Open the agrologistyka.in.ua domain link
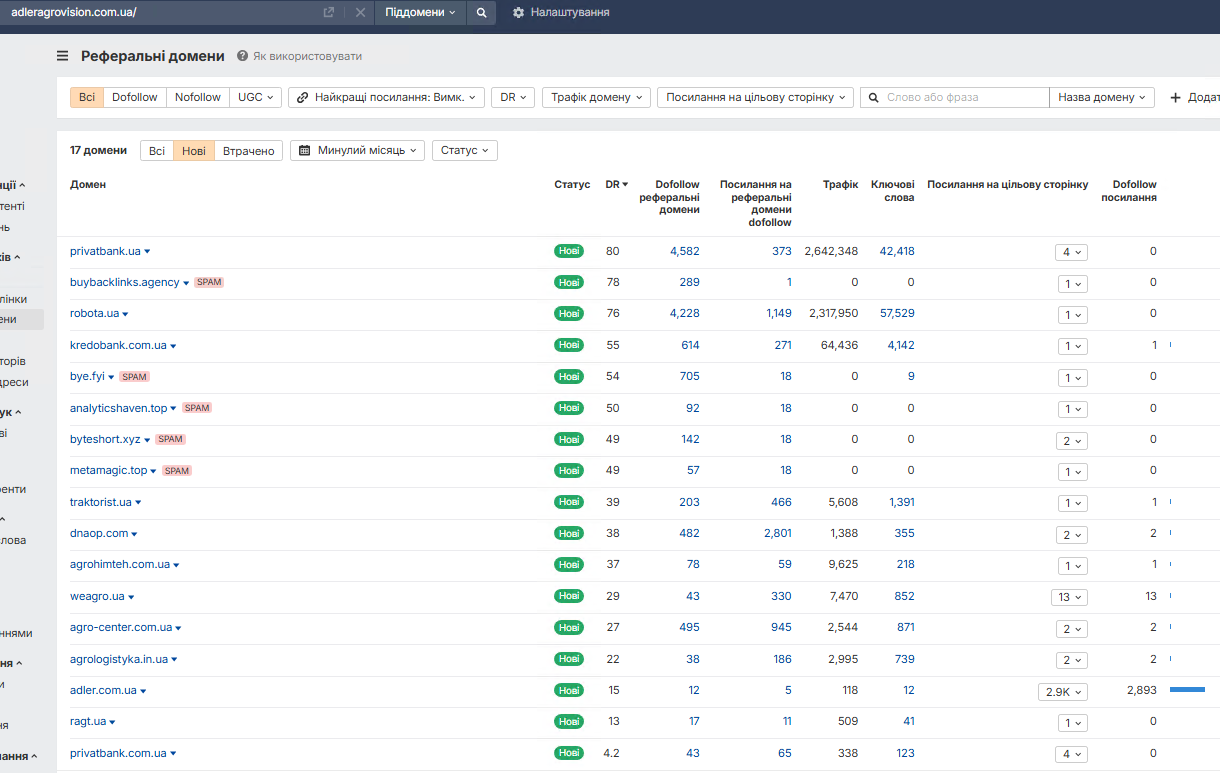Screen dimensions: 1220x773 119,659
